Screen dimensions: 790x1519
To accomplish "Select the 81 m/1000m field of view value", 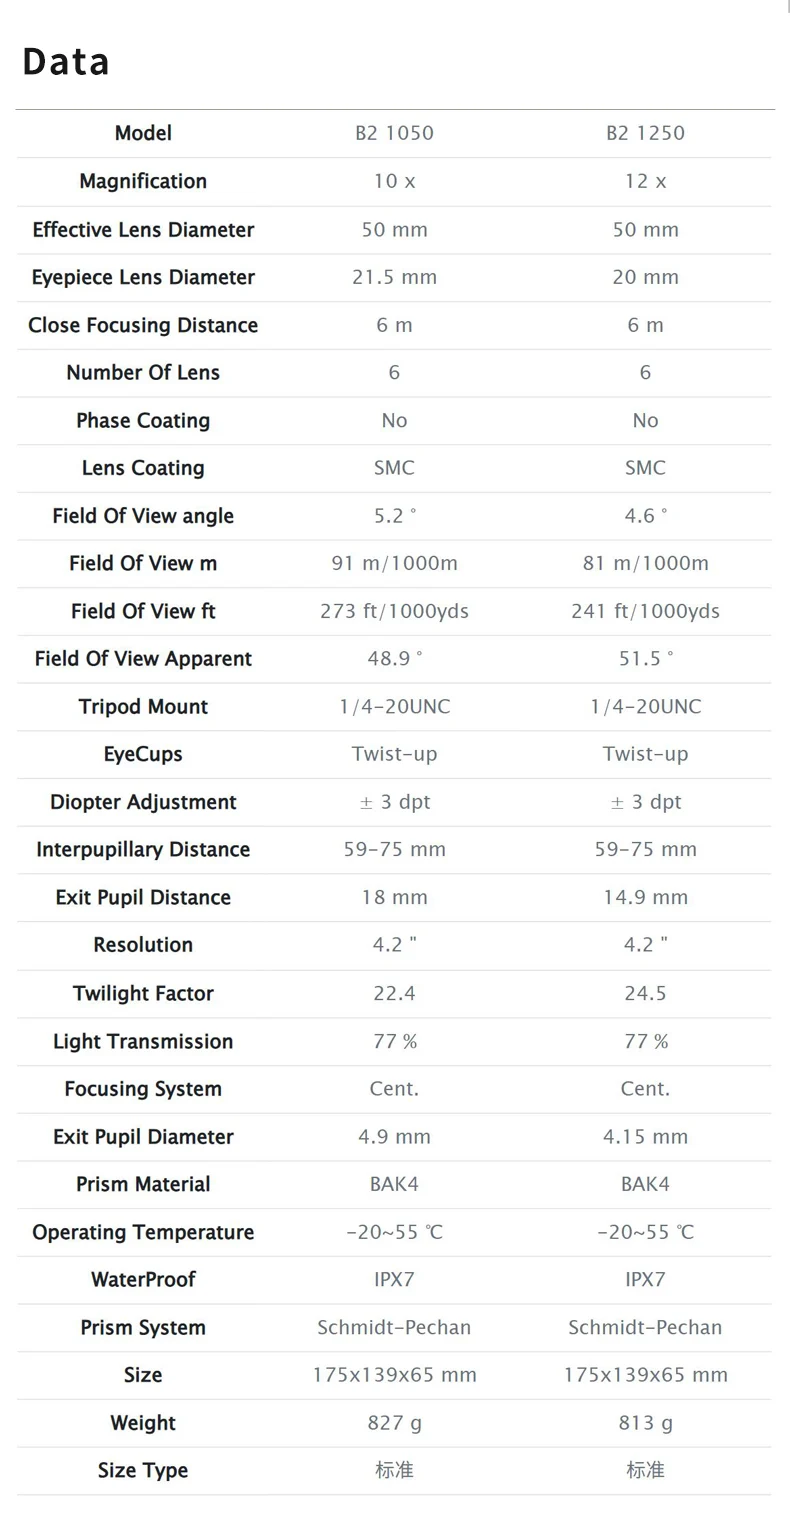I will pos(645,563).
